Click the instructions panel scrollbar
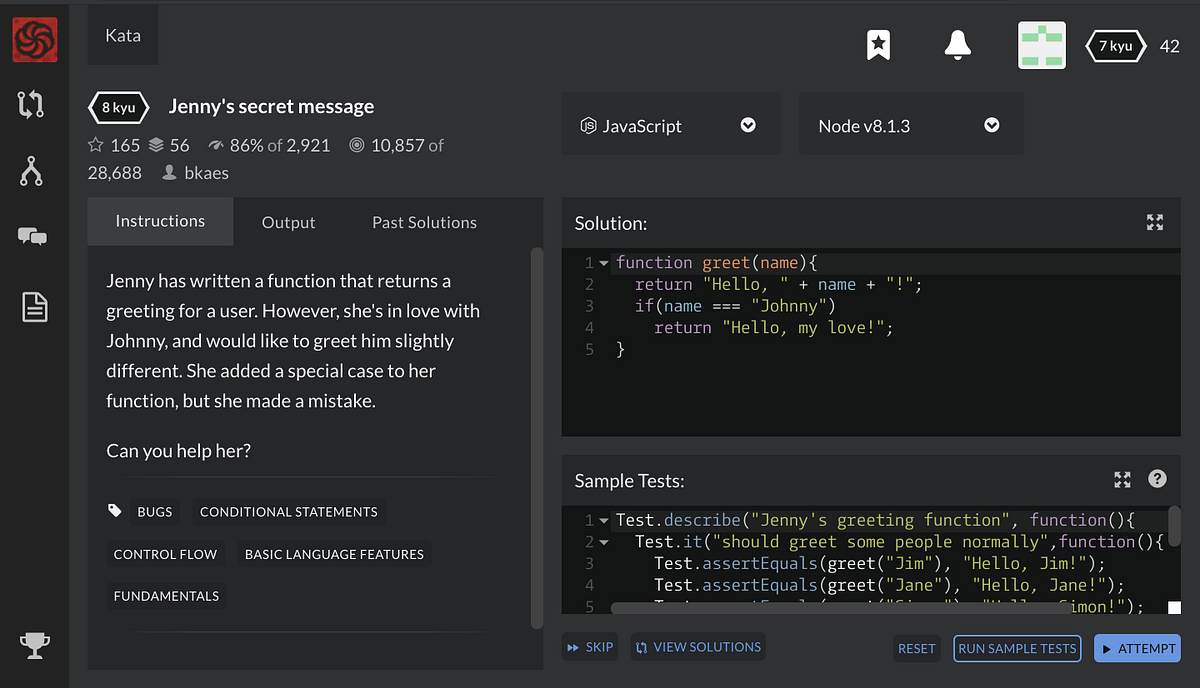The image size is (1200, 688). [537, 430]
